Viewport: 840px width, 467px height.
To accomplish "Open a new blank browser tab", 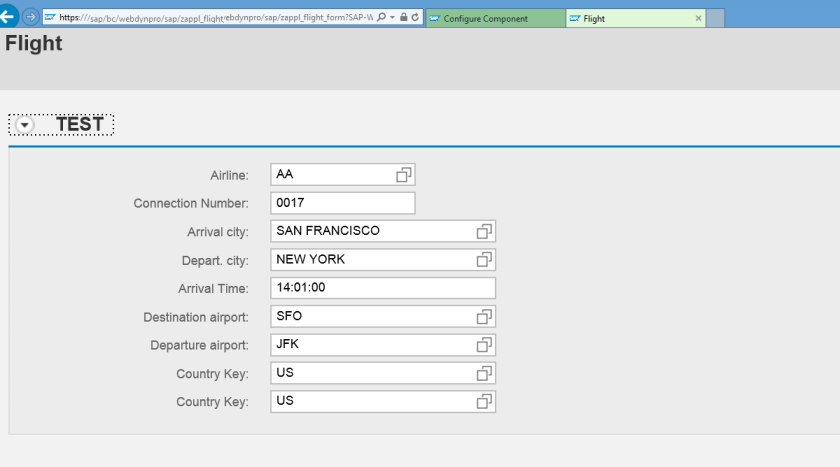I will (716, 18).
